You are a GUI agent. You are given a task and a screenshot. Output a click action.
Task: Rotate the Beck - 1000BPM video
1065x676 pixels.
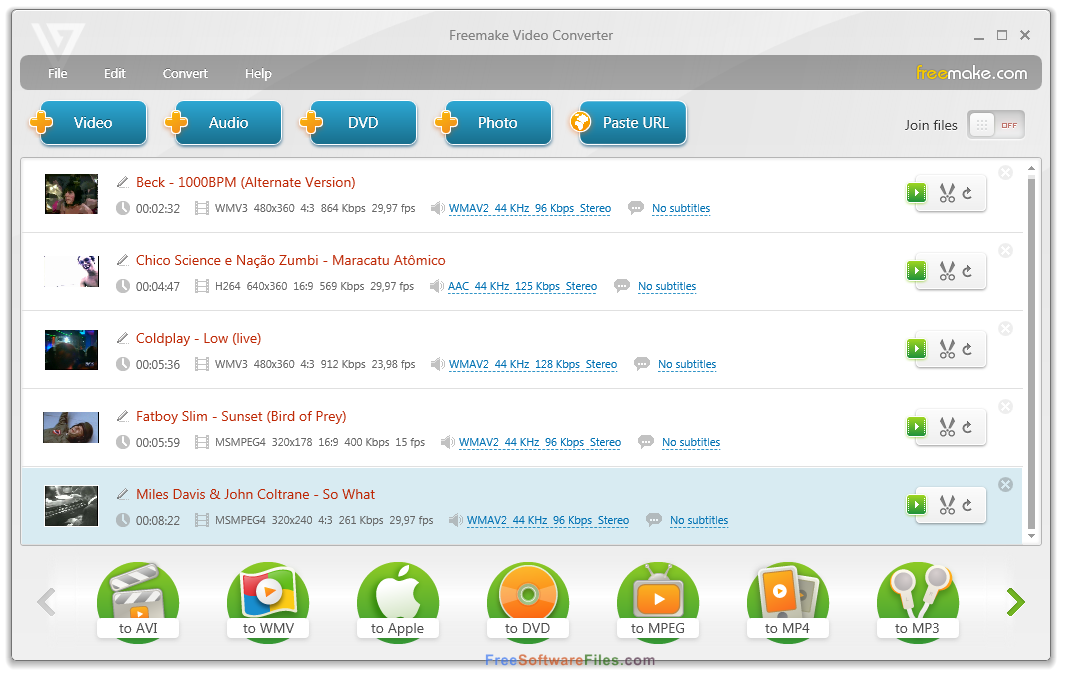967,194
